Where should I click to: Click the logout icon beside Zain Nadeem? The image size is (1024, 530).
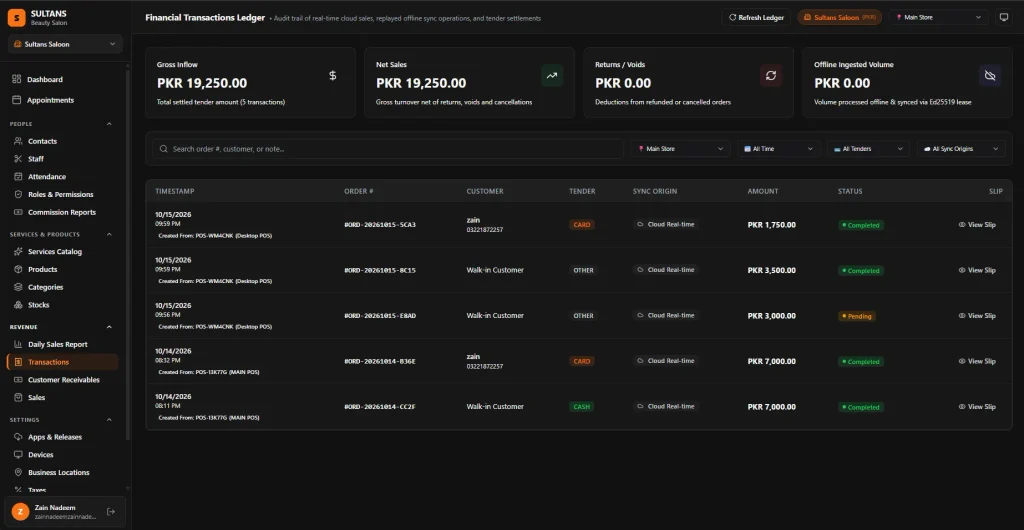[x=111, y=512]
